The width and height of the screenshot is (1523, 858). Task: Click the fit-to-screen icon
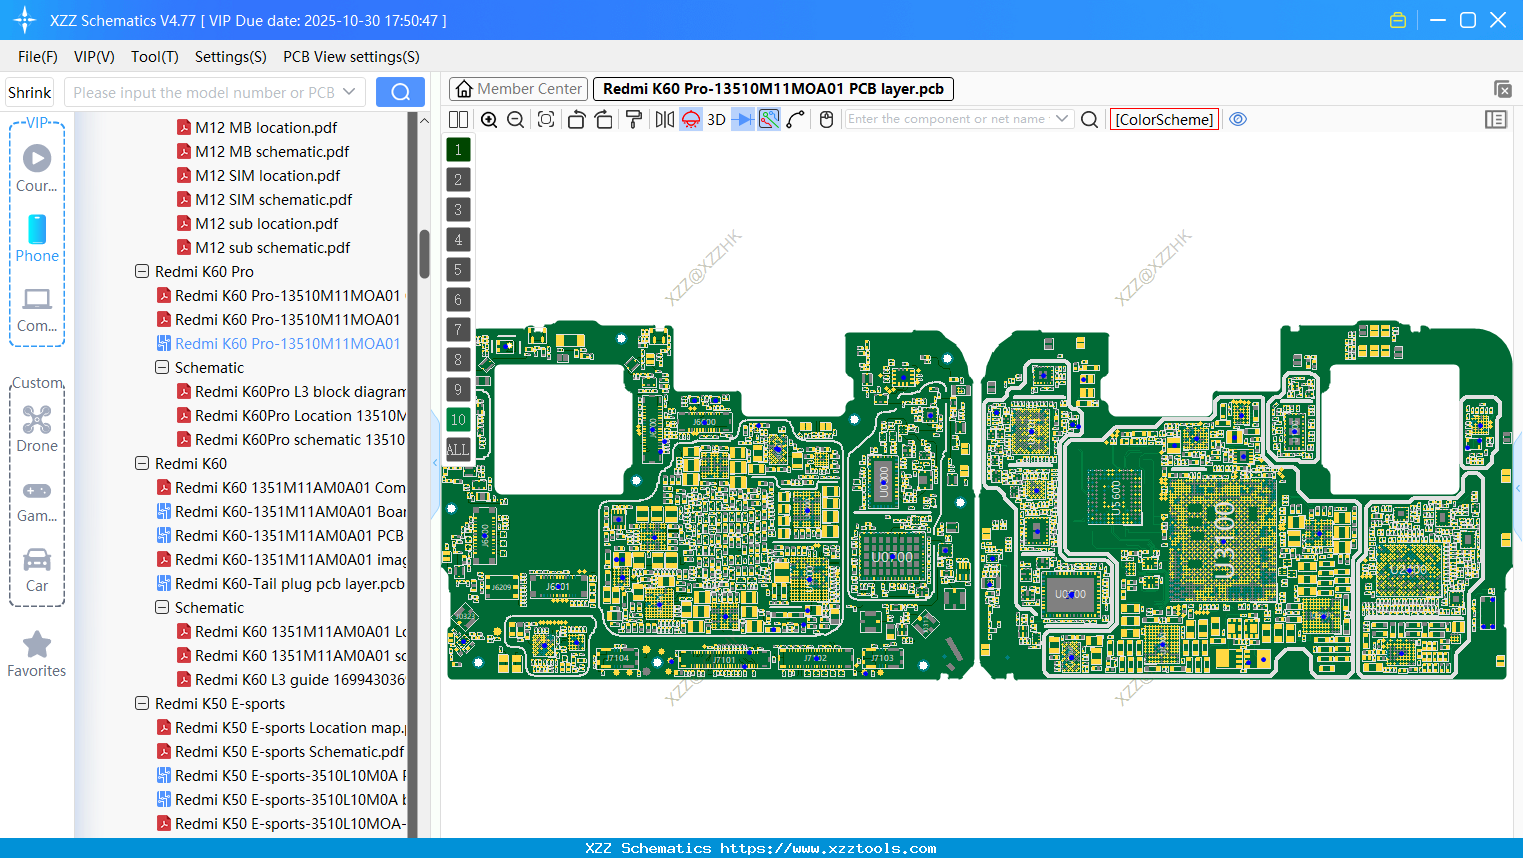(546, 120)
